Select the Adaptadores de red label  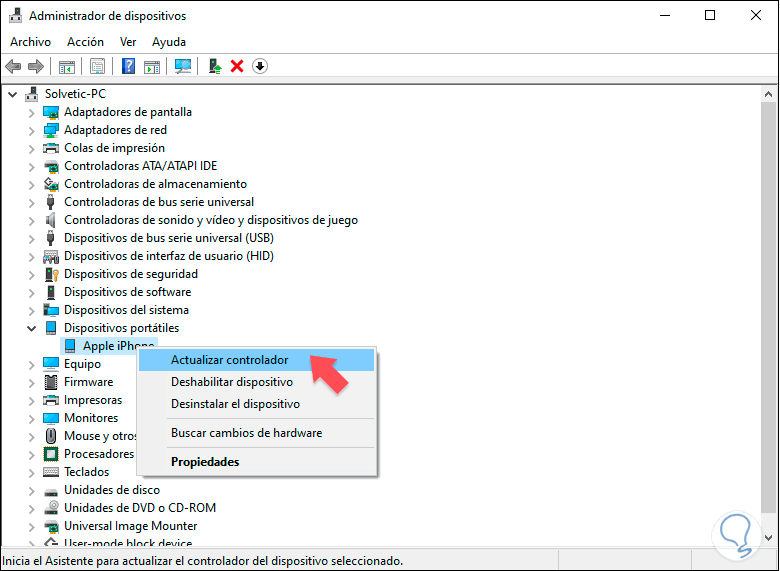[115, 130]
